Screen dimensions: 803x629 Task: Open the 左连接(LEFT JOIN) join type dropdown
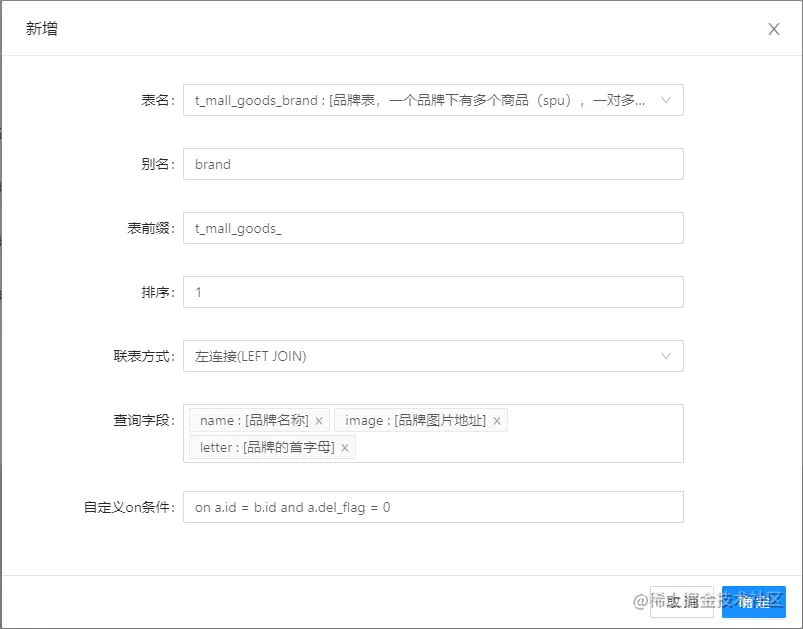point(433,356)
